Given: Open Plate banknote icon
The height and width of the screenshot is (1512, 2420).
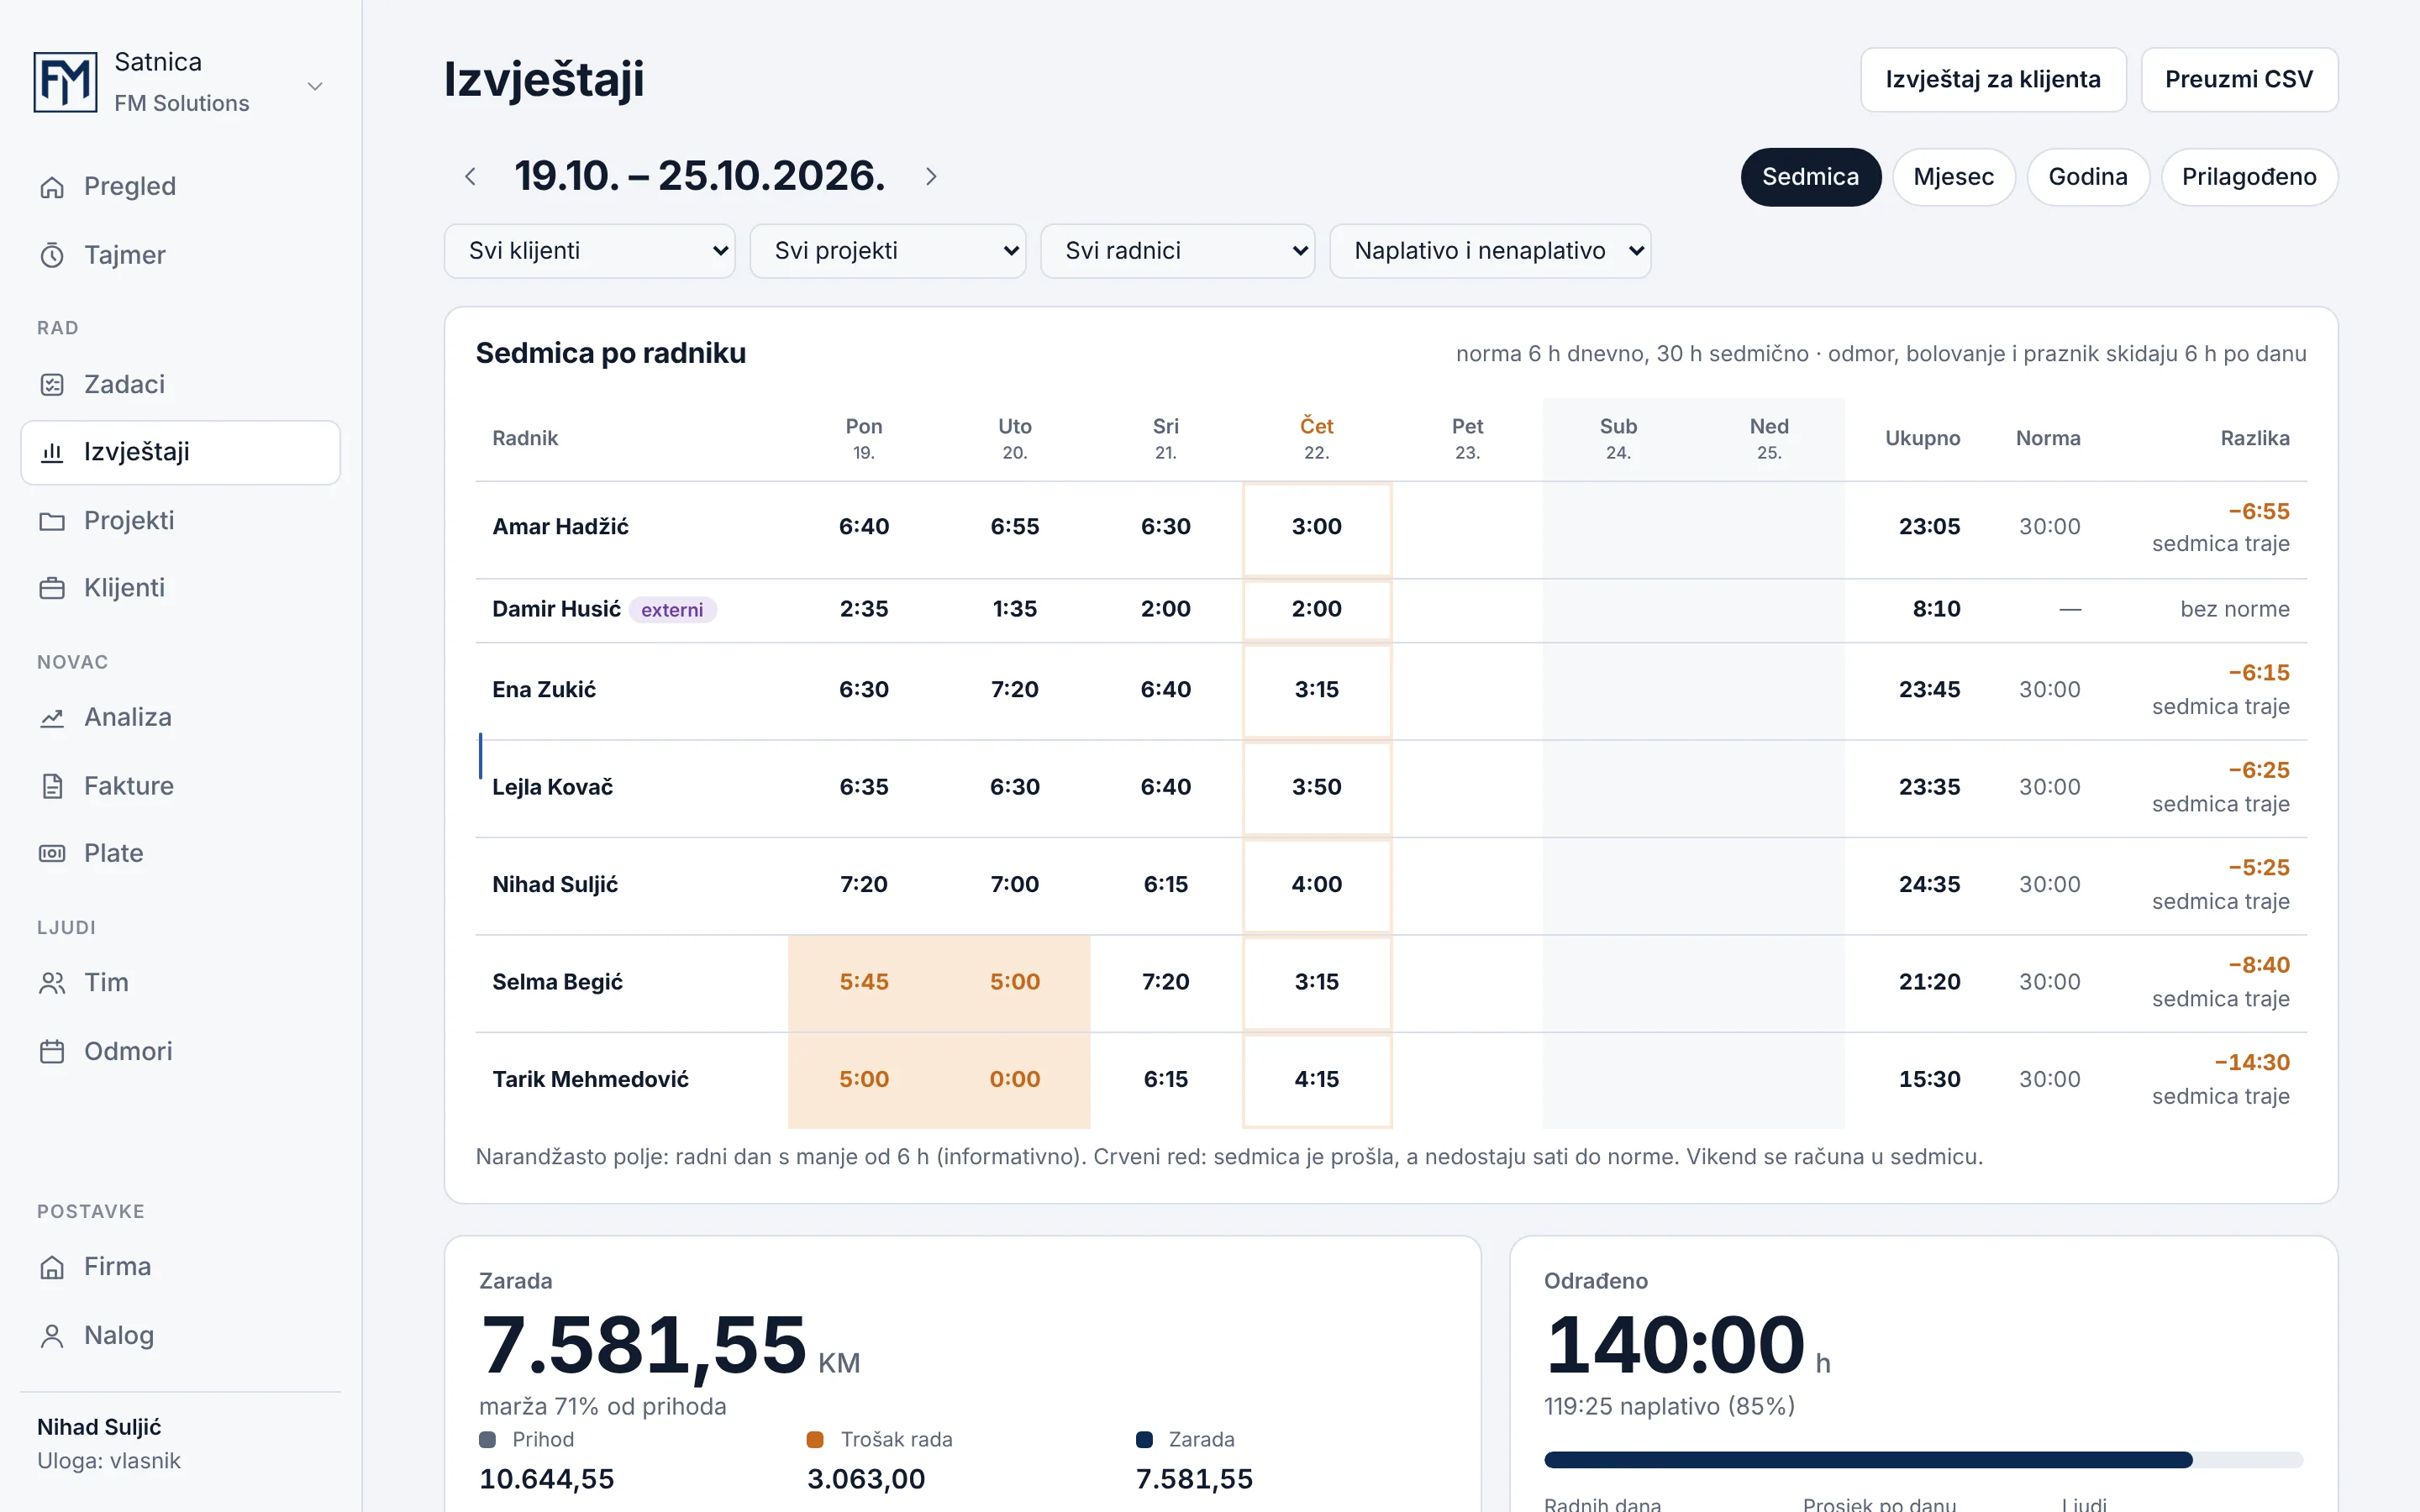Looking at the screenshot, I should click(52, 854).
